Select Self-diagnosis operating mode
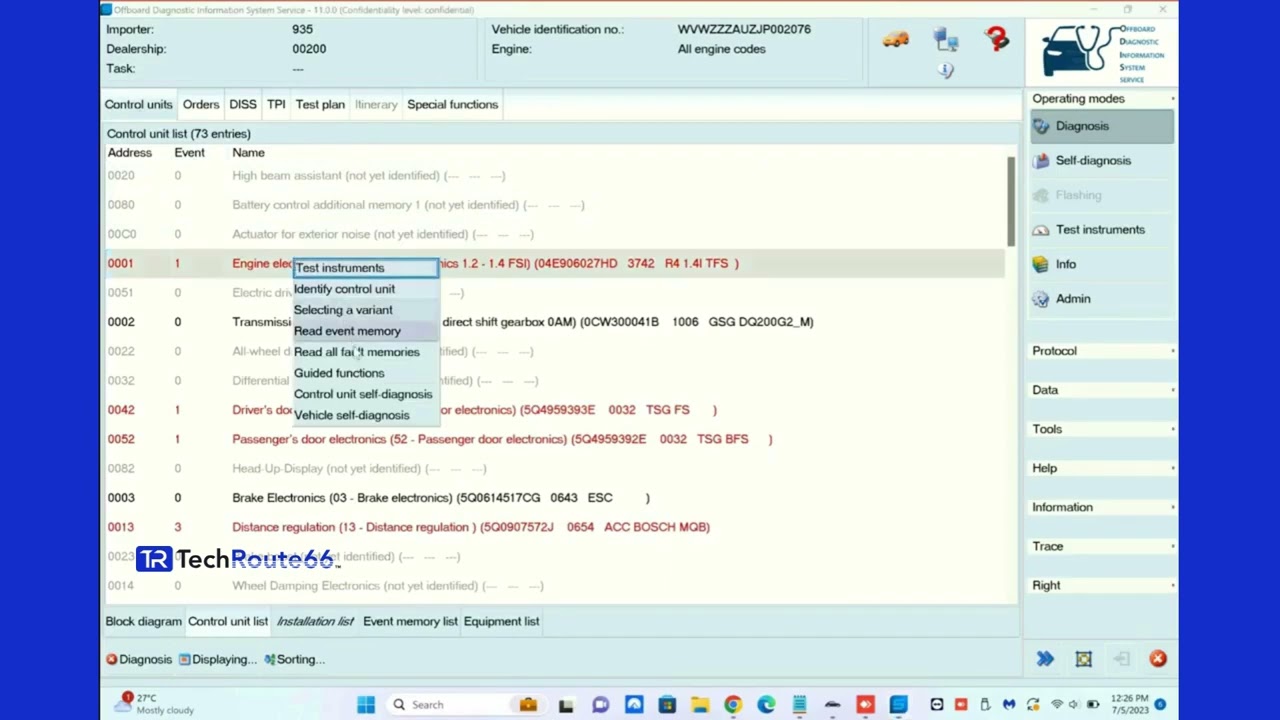 [1102, 160]
